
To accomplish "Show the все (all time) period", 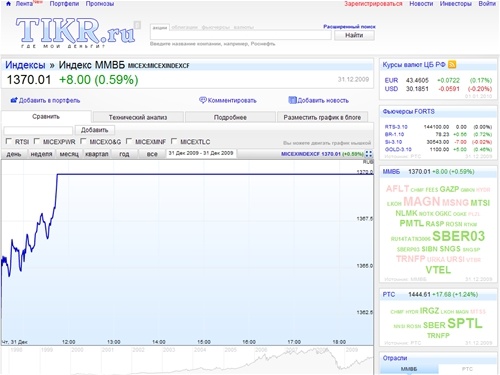I will 152,154.
